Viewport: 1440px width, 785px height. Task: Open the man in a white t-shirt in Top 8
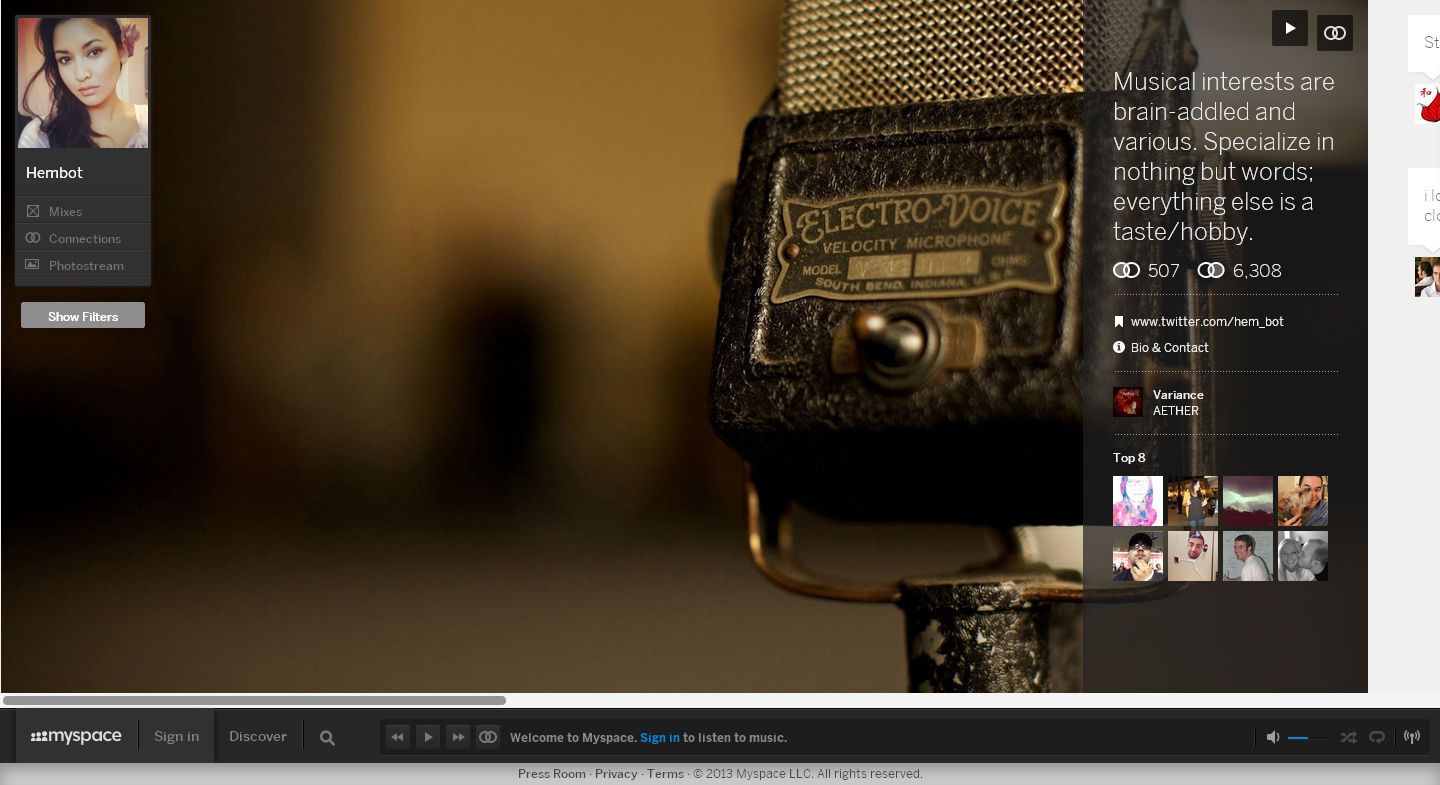click(x=1248, y=556)
